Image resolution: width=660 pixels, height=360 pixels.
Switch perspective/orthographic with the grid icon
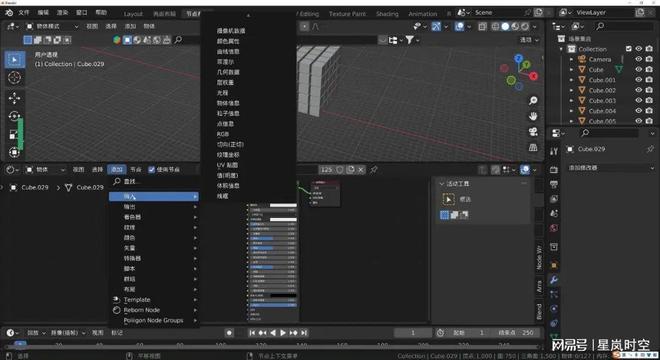click(x=533, y=147)
